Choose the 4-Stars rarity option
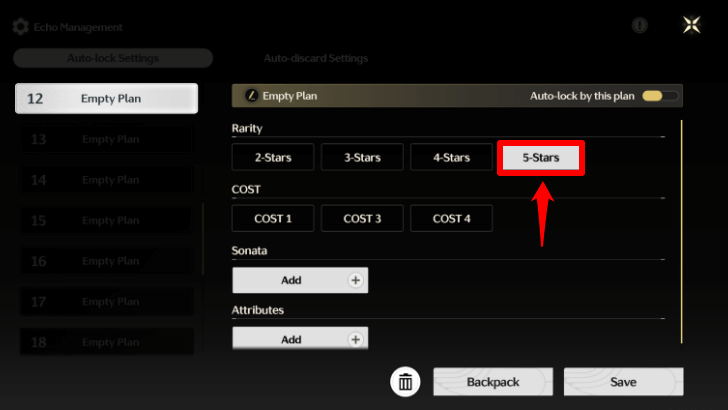728x410 pixels. coord(451,158)
